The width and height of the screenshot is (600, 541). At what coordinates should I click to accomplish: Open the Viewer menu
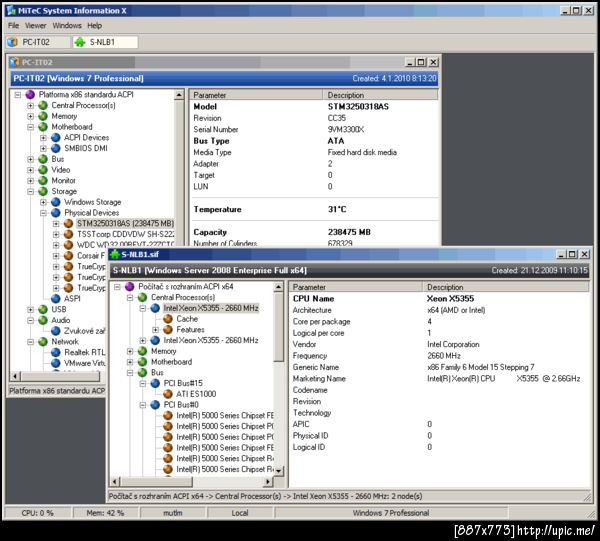[36, 26]
